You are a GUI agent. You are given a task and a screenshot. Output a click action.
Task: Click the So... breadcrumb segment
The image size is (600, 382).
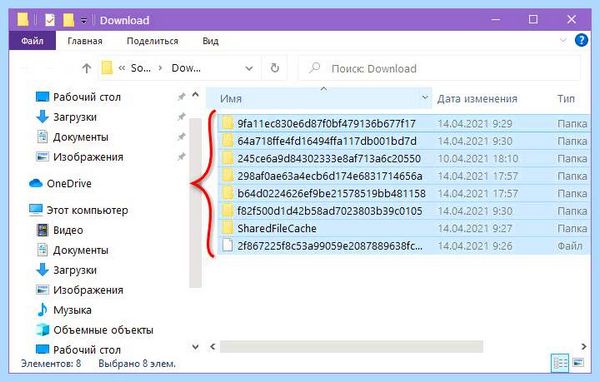(x=141, y=68)
